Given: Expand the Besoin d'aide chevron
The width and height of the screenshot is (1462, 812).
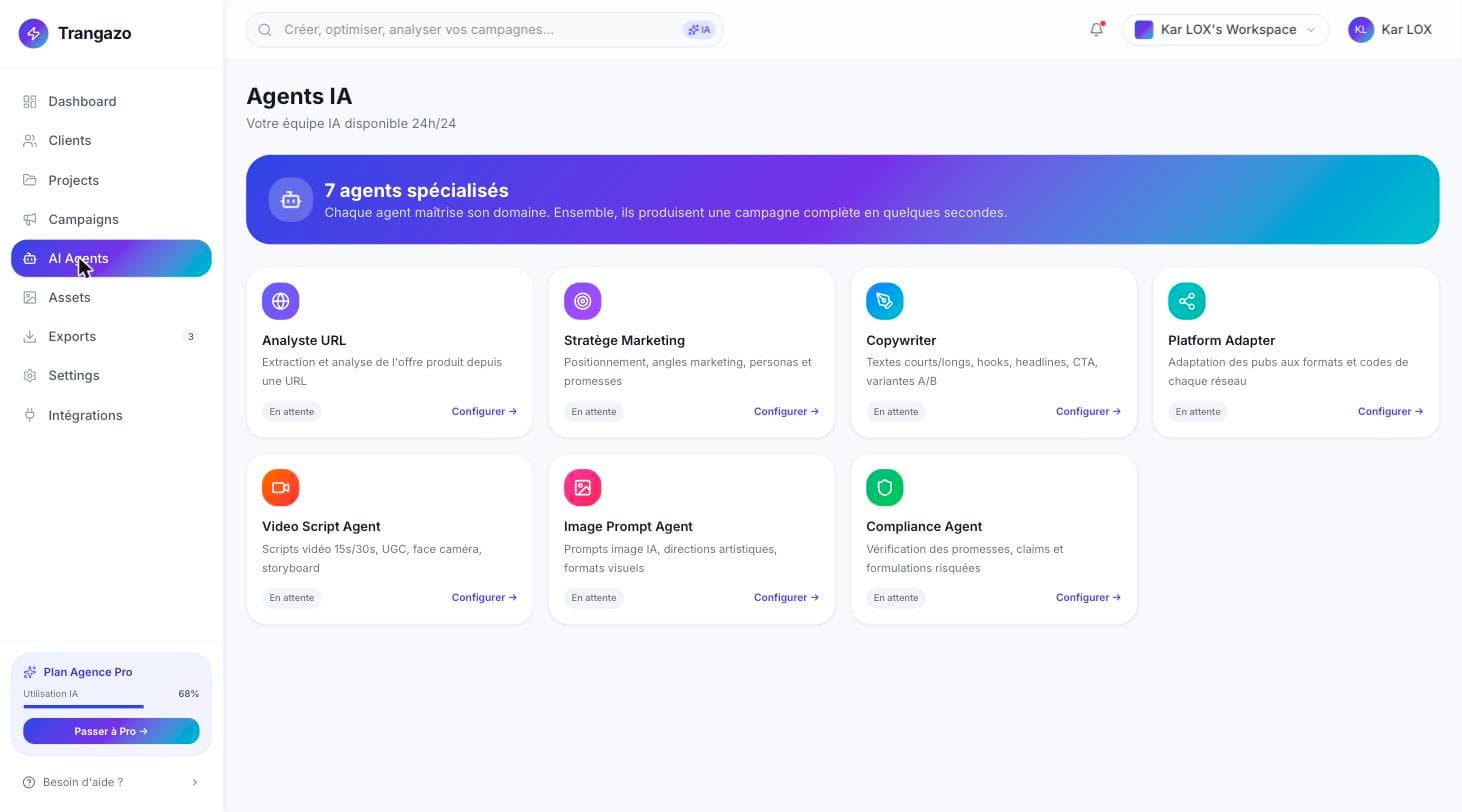Looking at the screenshot, I should 195,782.
